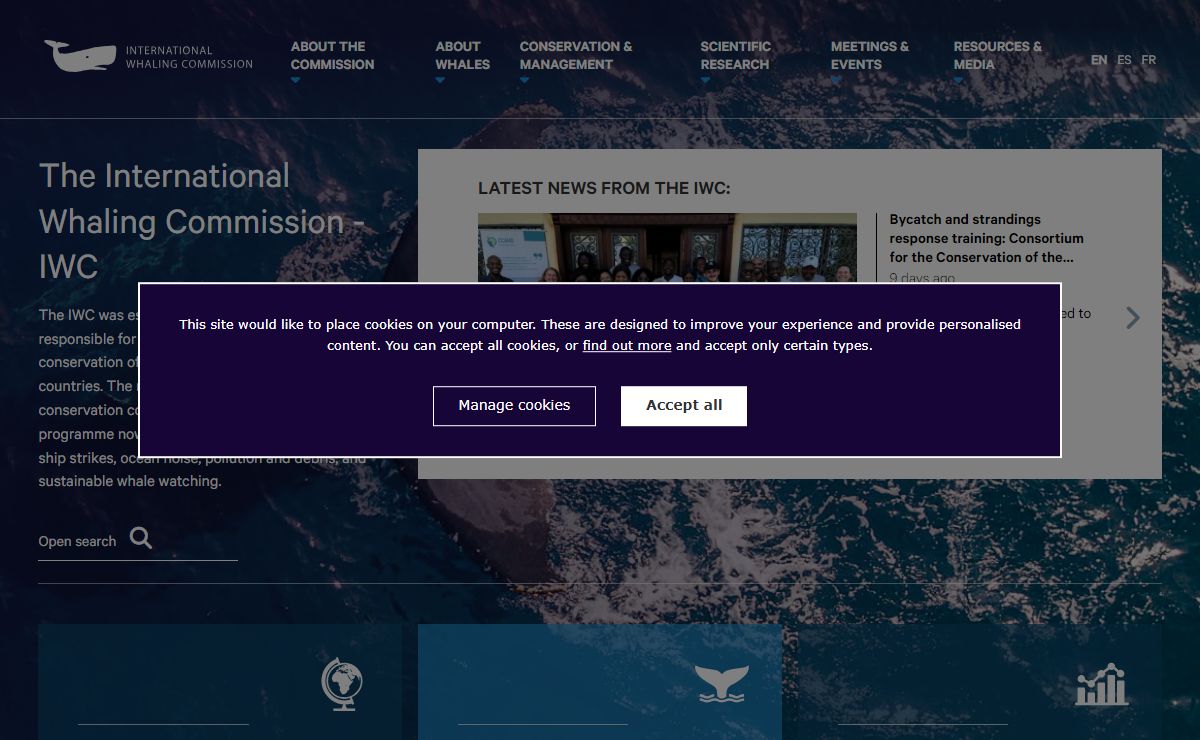Switch language to ES

point(1124,60)
